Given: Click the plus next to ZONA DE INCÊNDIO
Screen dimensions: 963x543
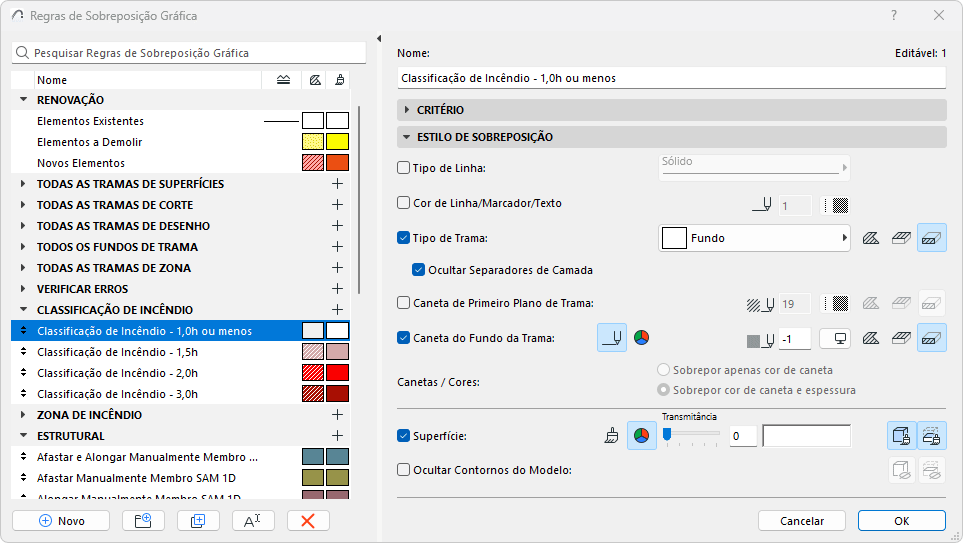Looking at the screenshot, I should [337, 415].
